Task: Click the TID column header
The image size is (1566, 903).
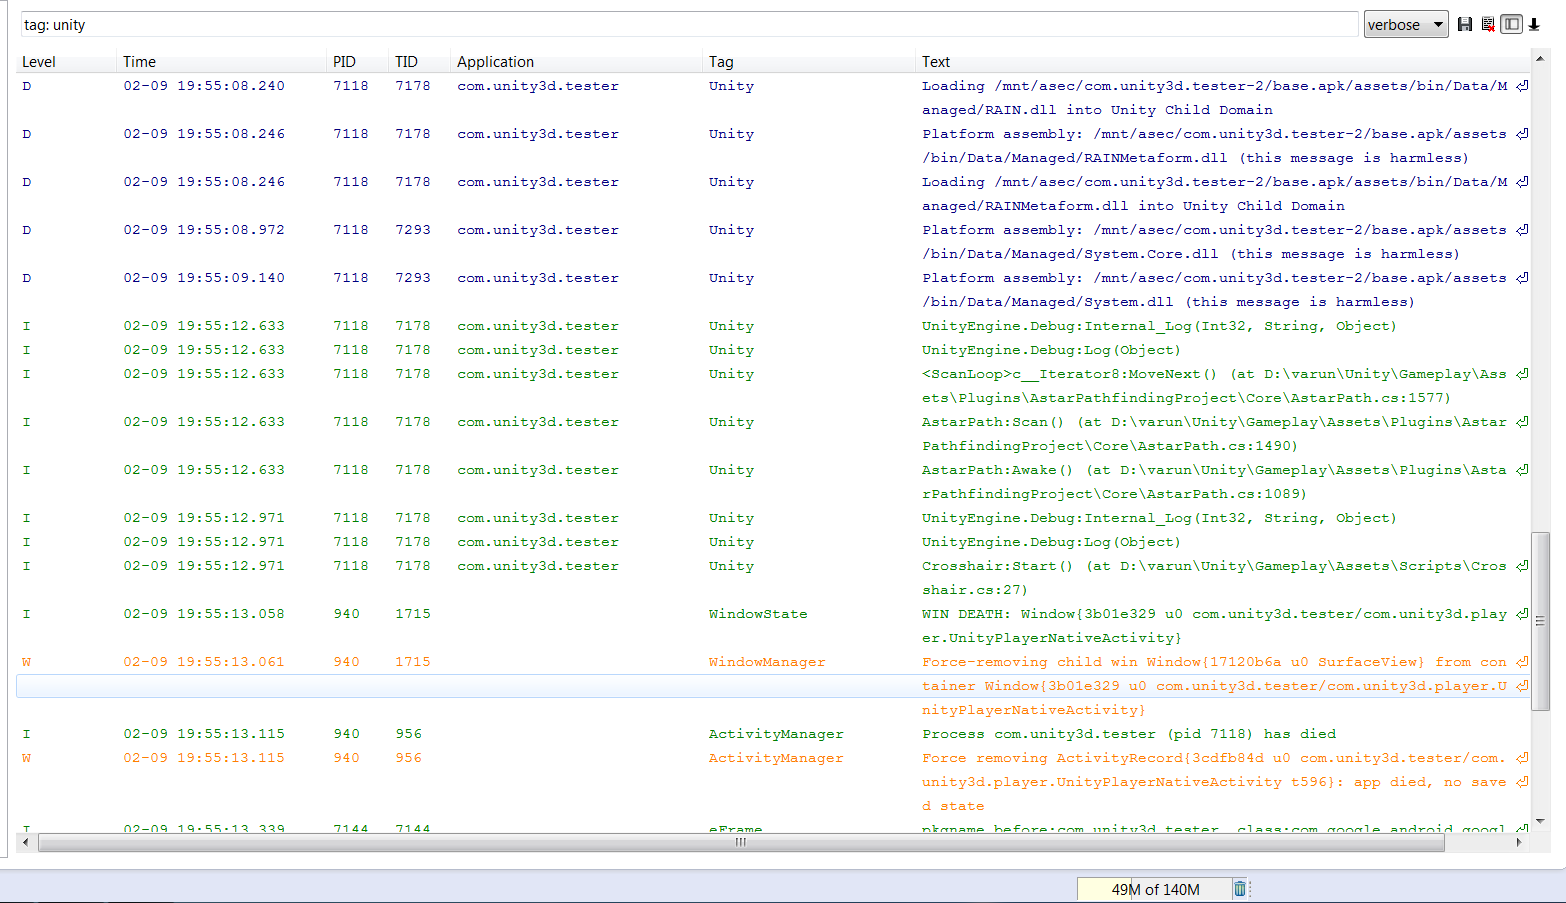Action: point(406,61)
